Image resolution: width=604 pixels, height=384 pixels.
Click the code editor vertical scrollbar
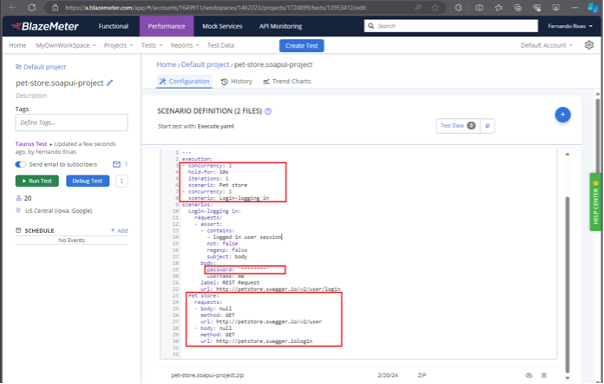coord(567,284)
